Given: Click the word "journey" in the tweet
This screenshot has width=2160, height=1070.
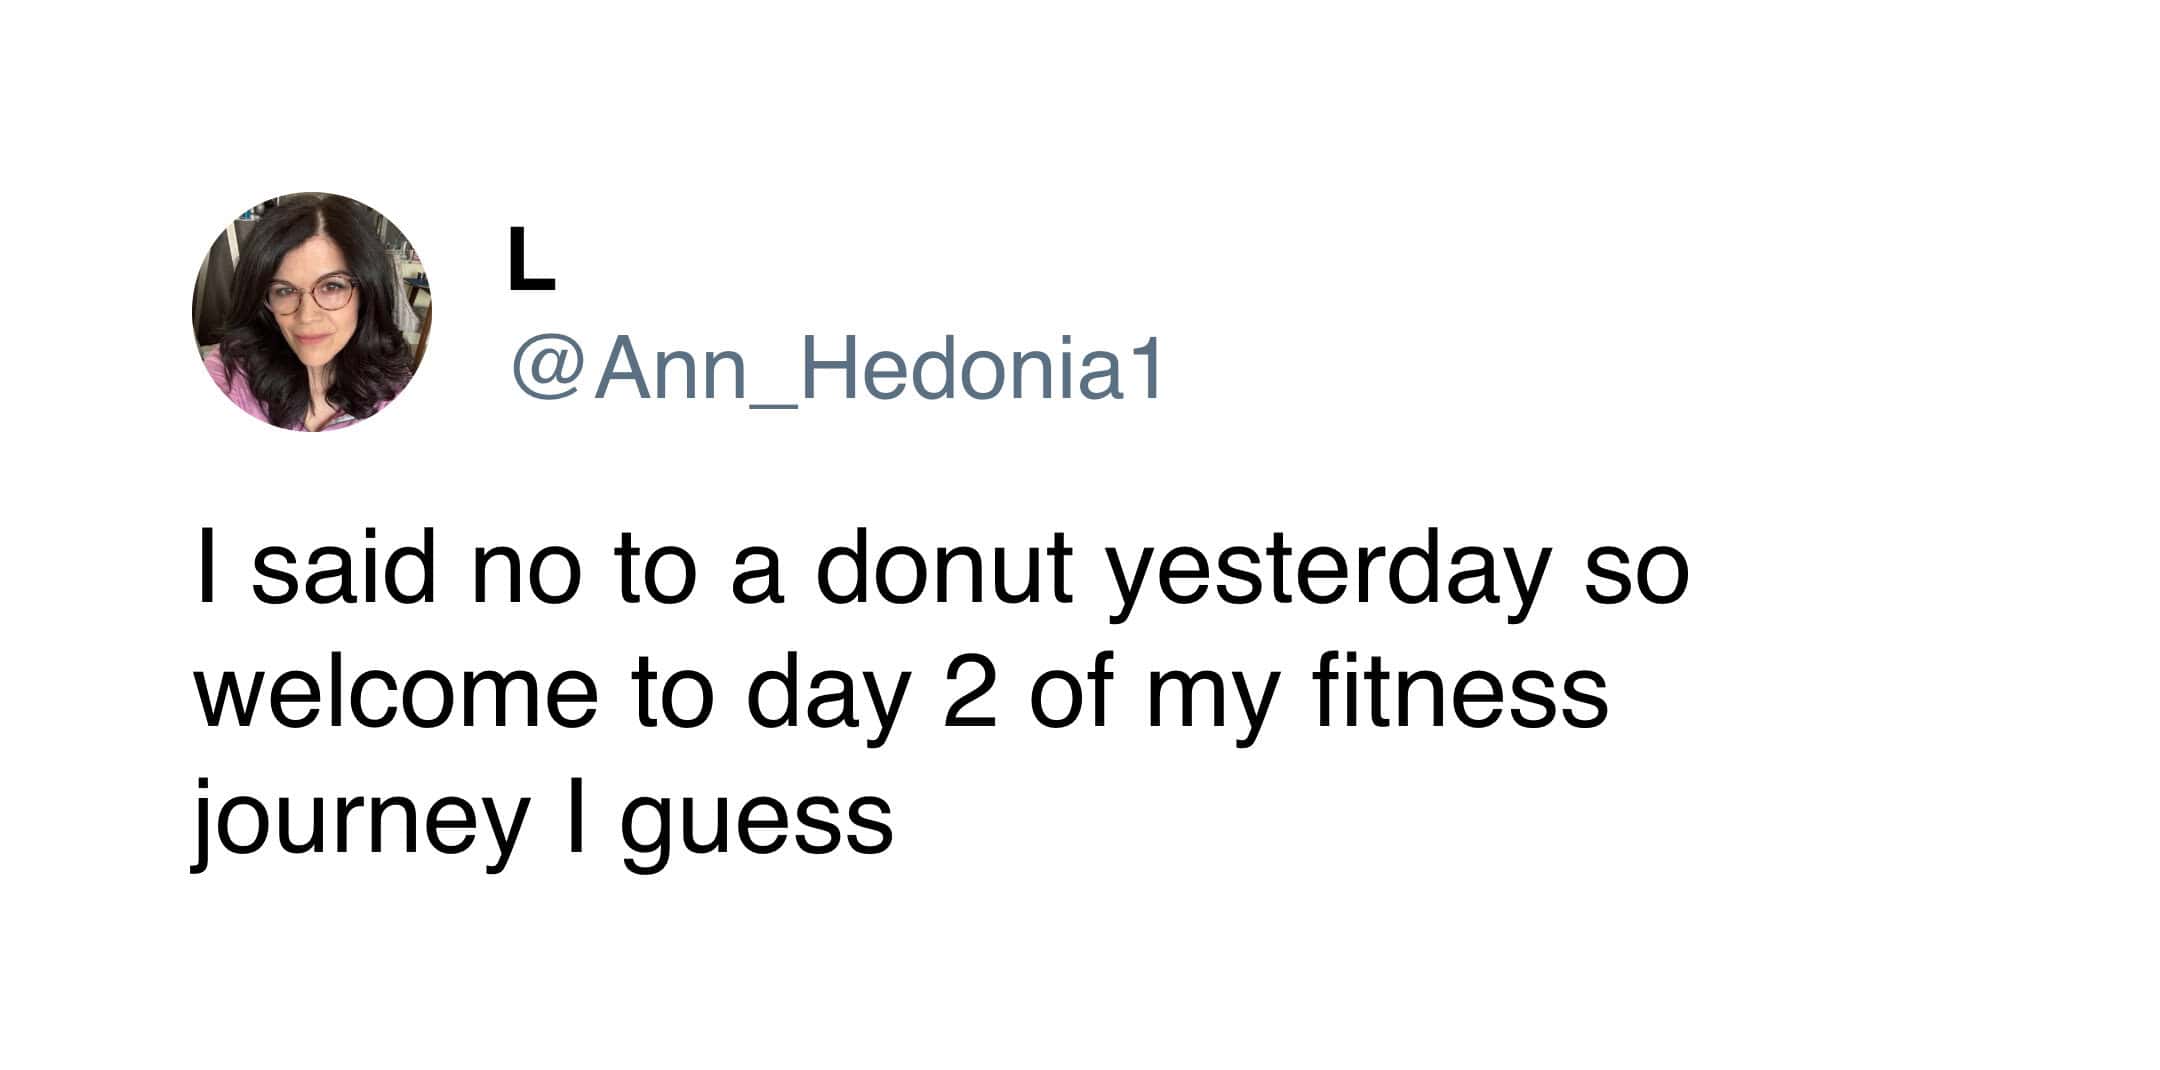Looking at the screenshot, I should coord(358,820).
